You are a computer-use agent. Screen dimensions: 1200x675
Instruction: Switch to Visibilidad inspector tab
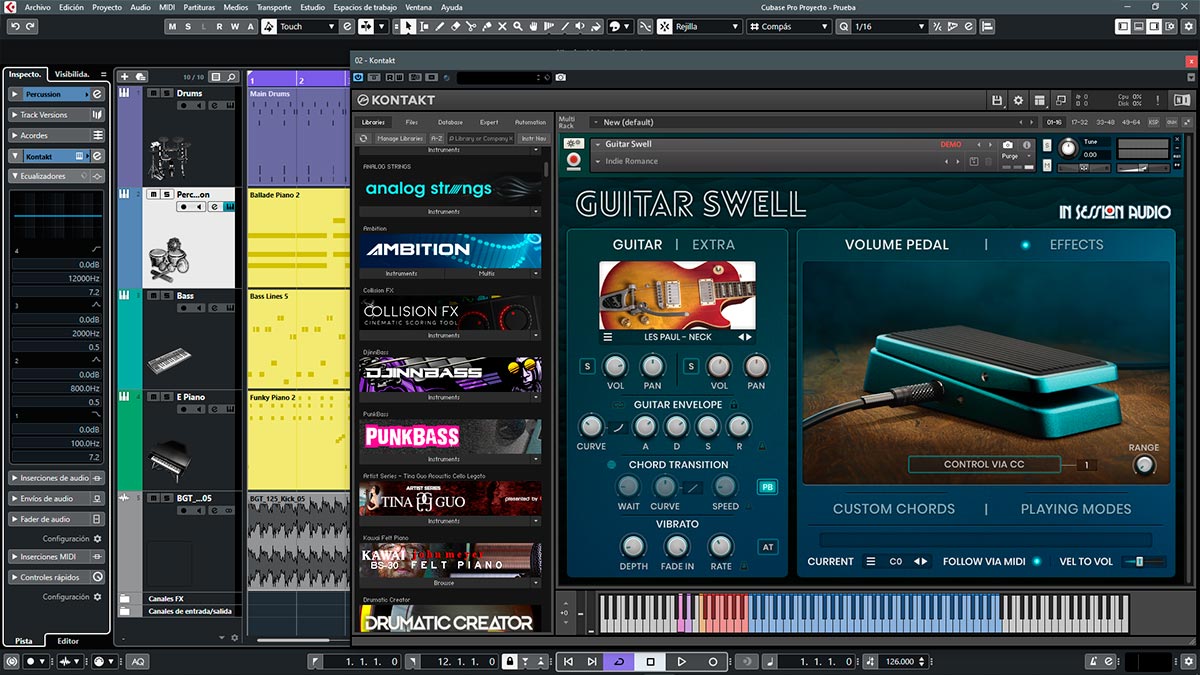72,74
